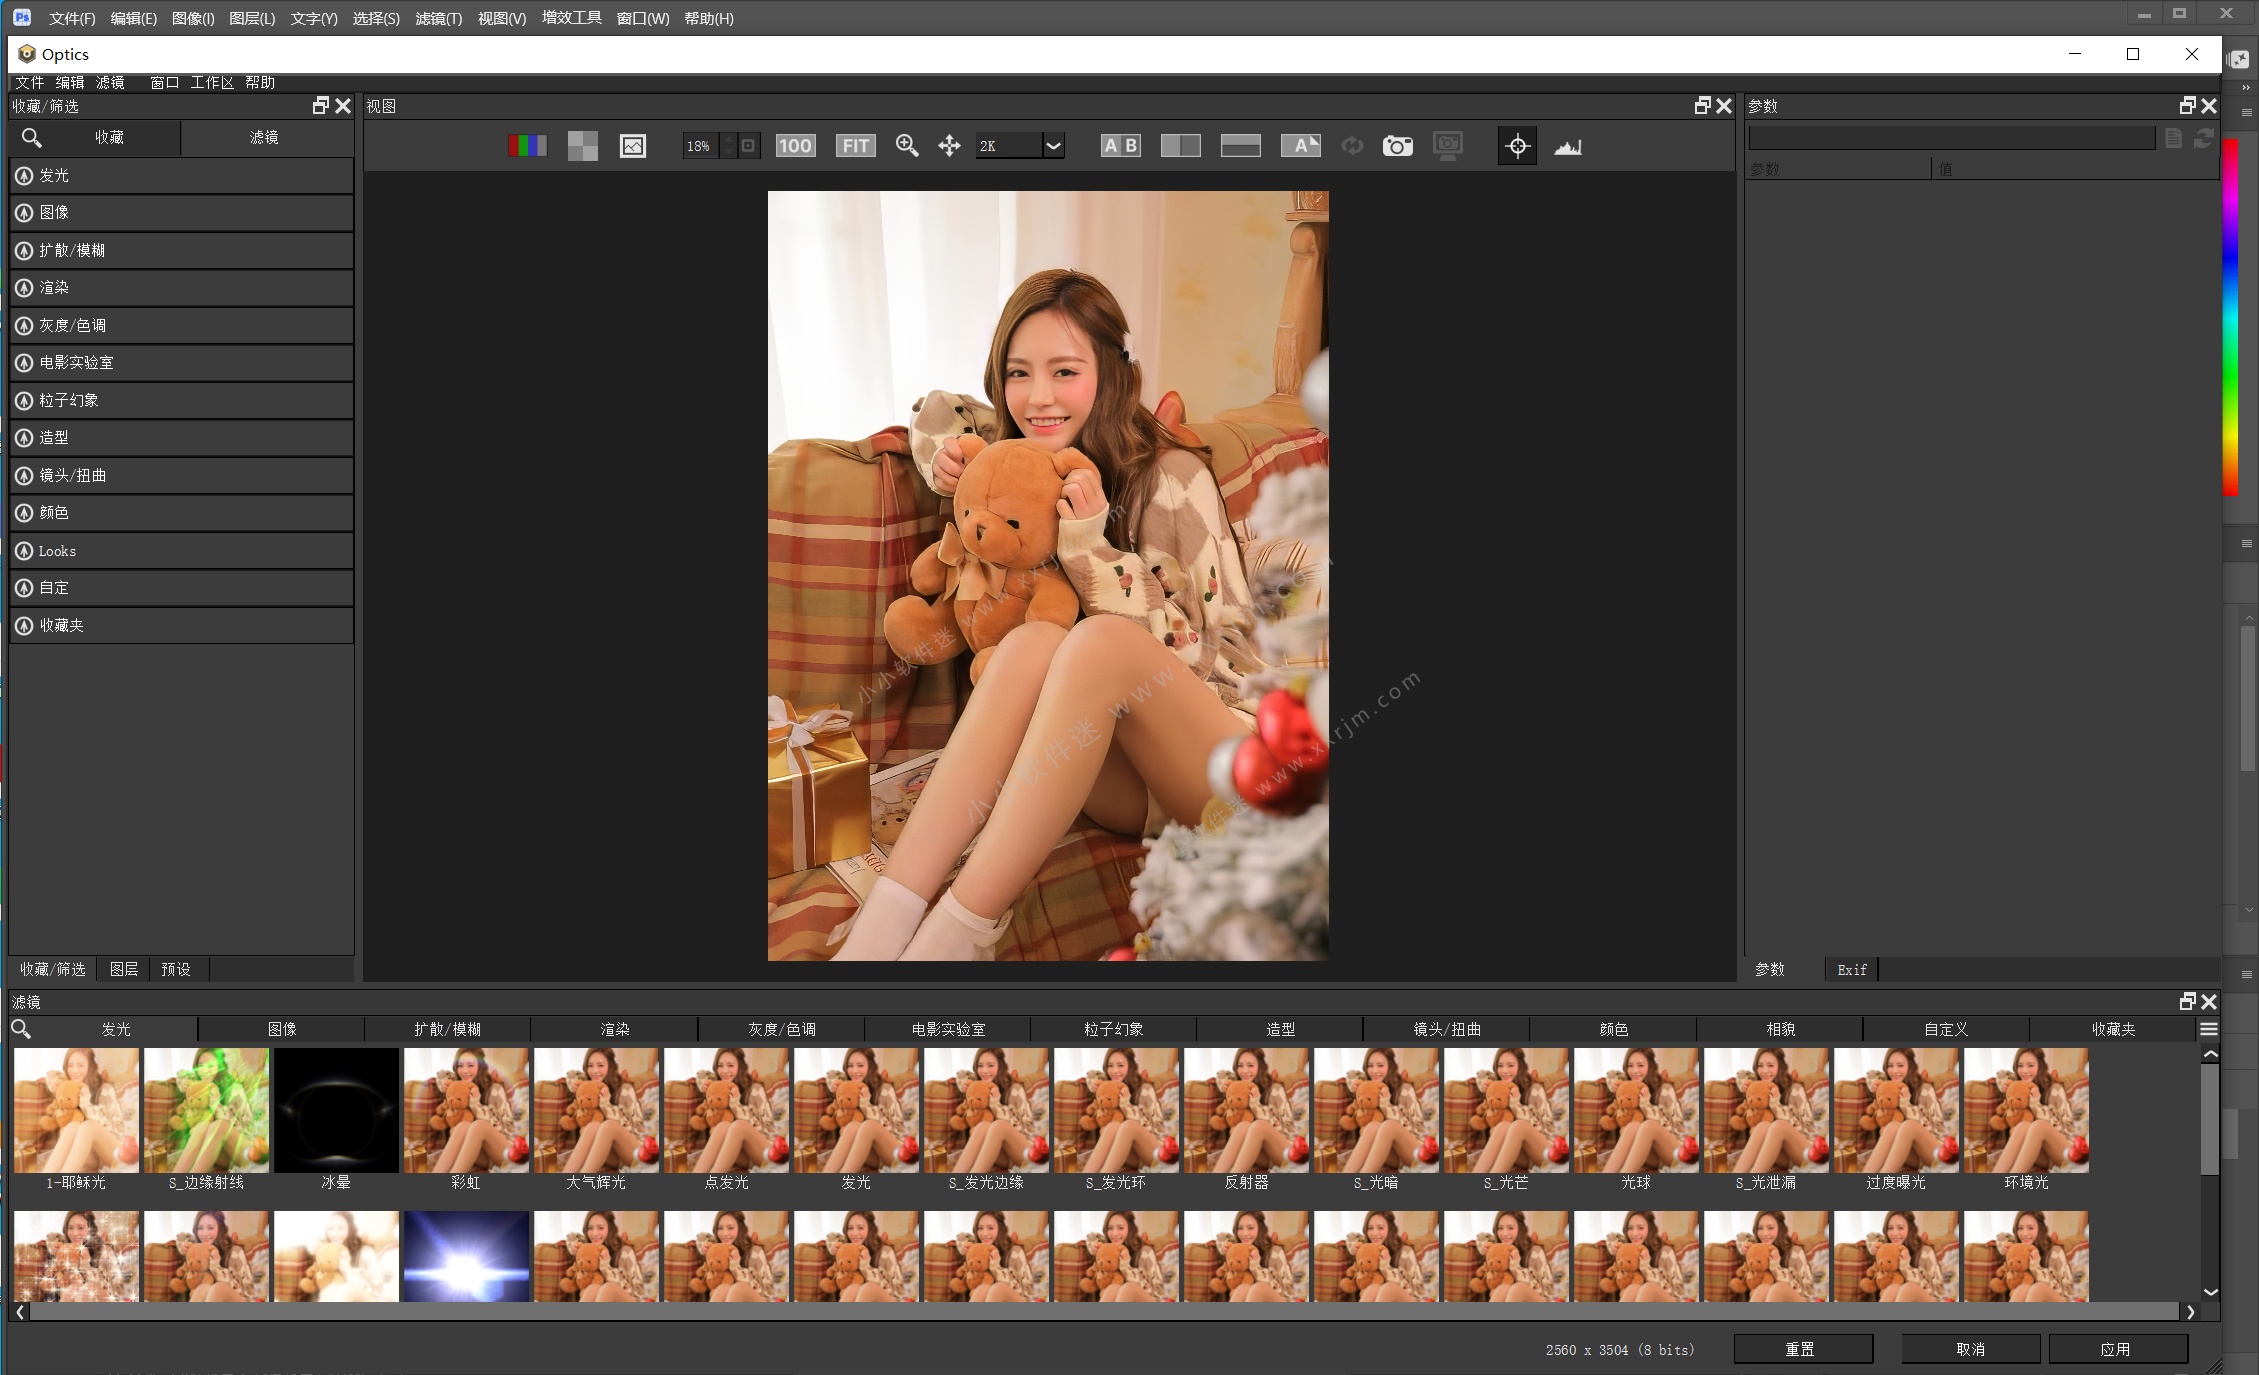
Task: Click the 应用 button
Action: 2115,1349
